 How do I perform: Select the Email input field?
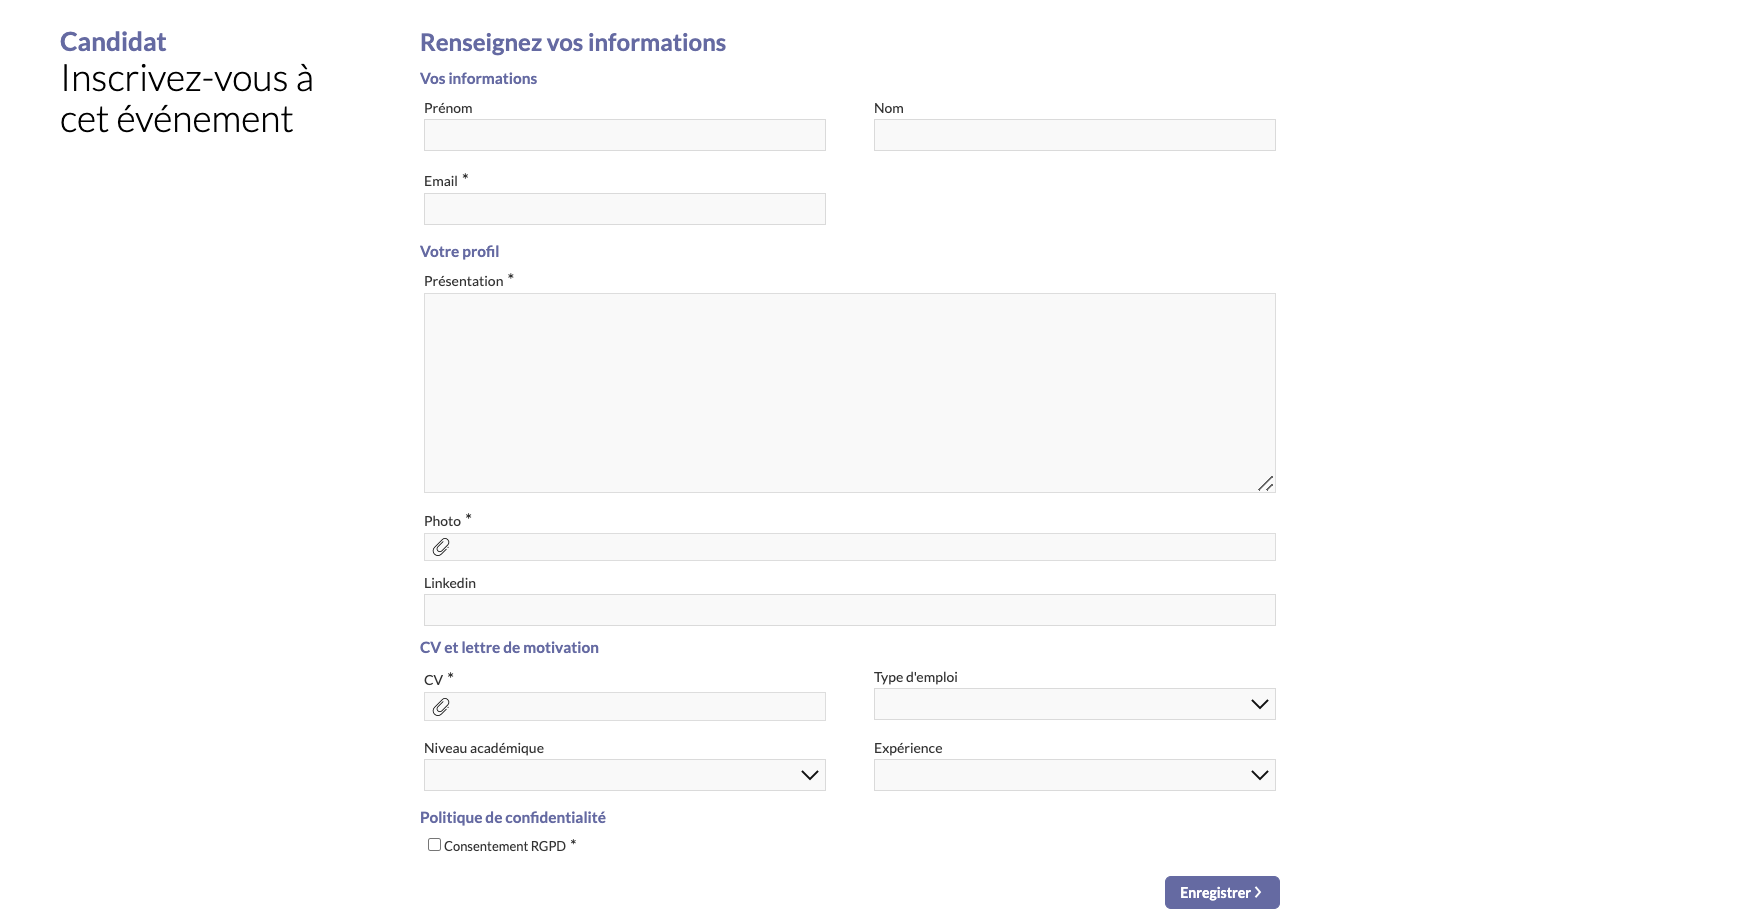coord(624,209)
